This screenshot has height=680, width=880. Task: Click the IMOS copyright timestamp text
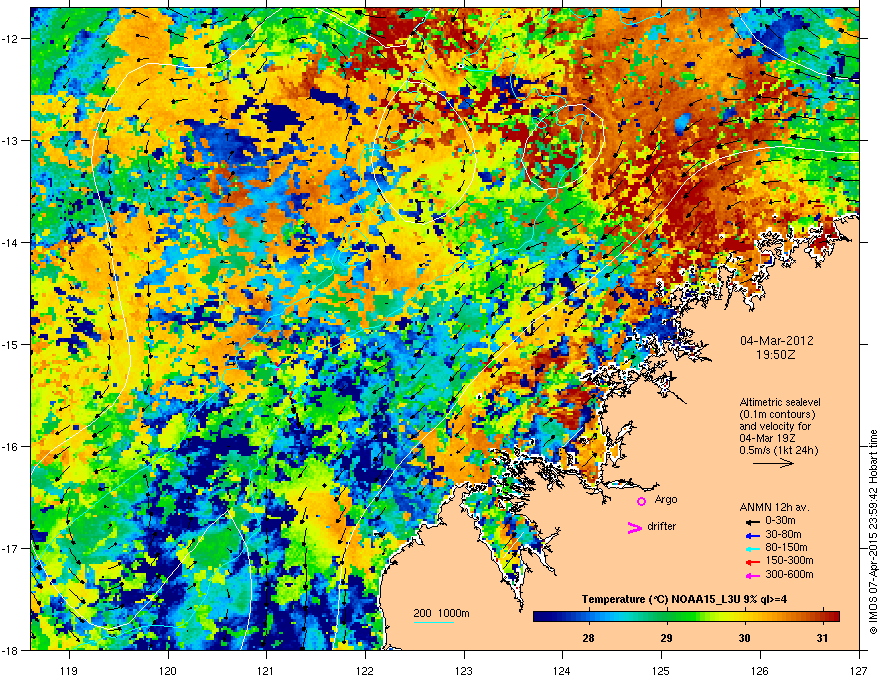coord(873,532)
